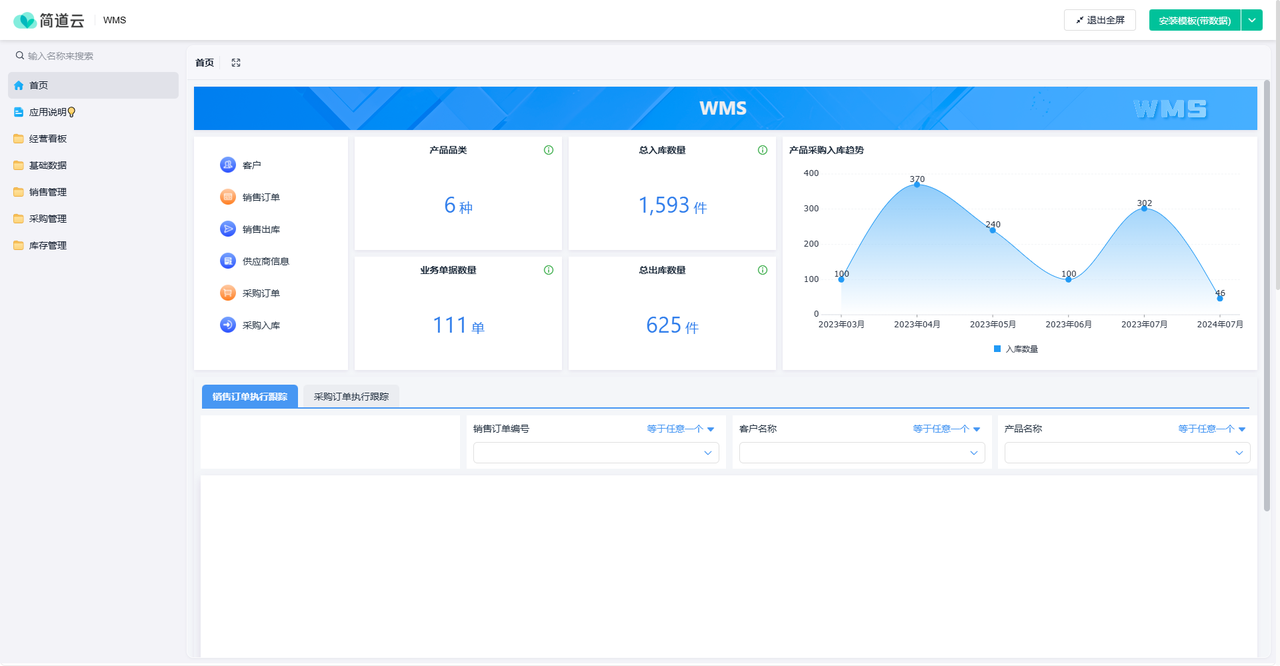Image resolution: width=1280 pixels, height=666 pixels.
Task: Click the 产品采购入库趋势 chart title
Action: click(x=826, y=150)
